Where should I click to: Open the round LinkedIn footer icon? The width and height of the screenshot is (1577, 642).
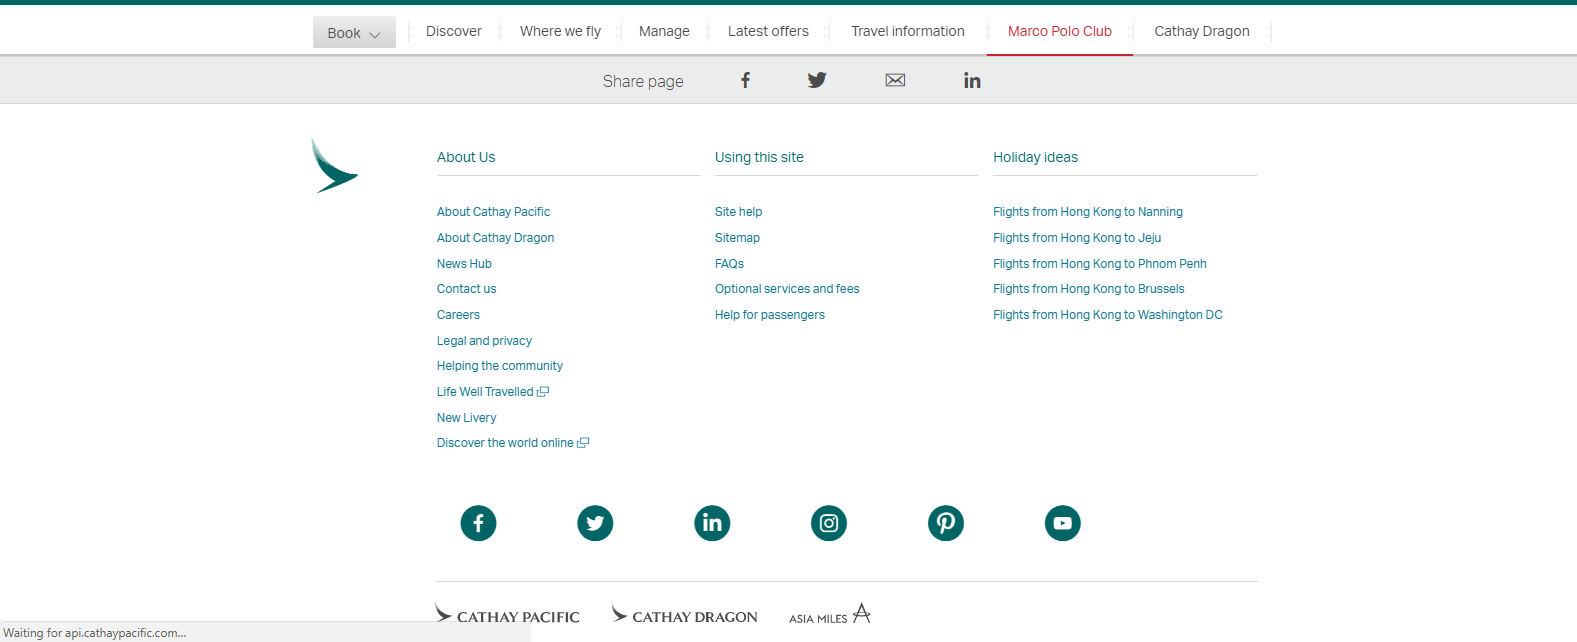tap(712, 523)
